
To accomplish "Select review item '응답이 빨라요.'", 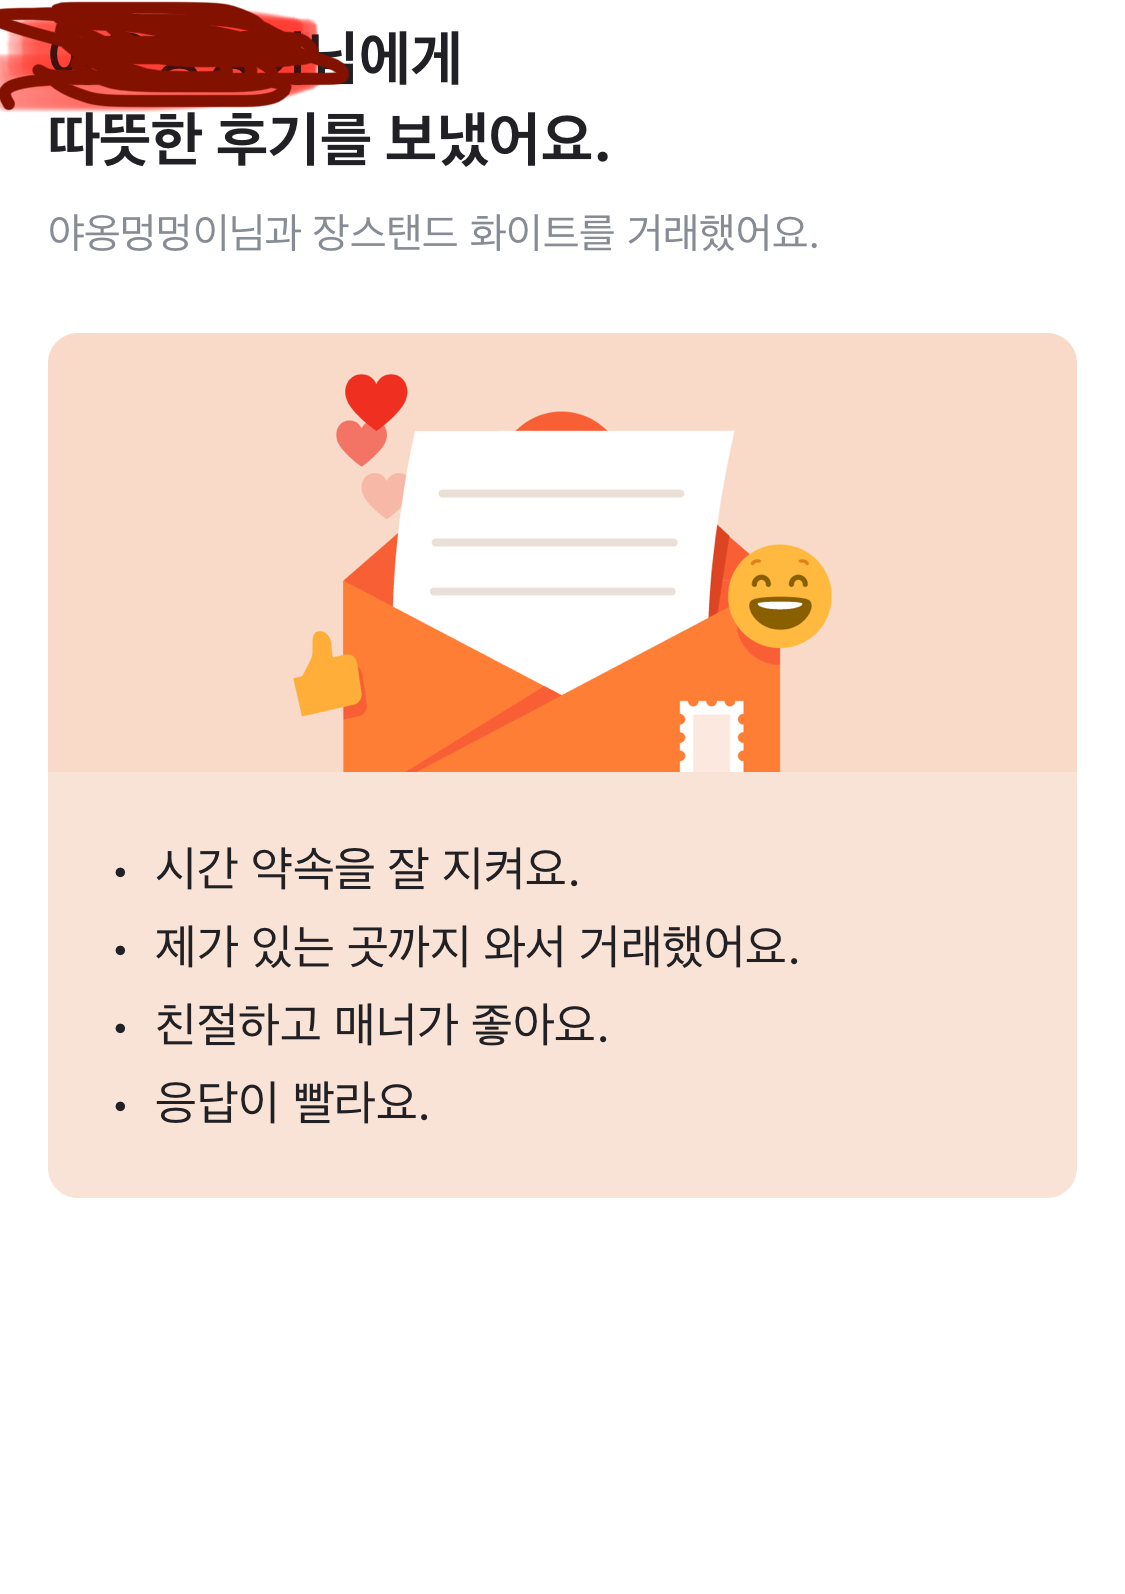I will [x=292, y=1102].
